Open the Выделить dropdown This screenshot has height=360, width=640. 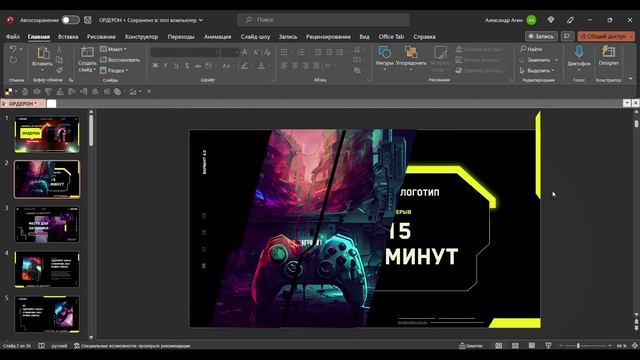pyautogui.click(x=538, y=70)
